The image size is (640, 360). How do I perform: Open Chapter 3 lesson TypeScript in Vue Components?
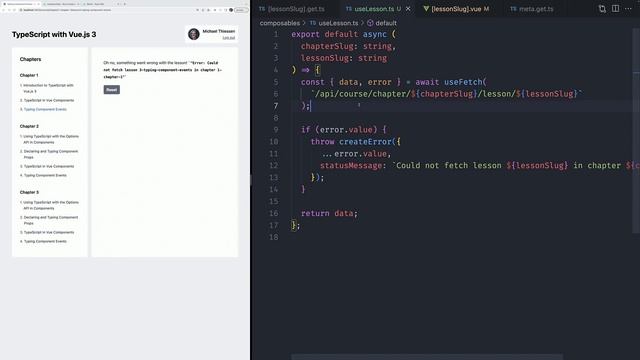pyautogui.click(x=47, y=233)
